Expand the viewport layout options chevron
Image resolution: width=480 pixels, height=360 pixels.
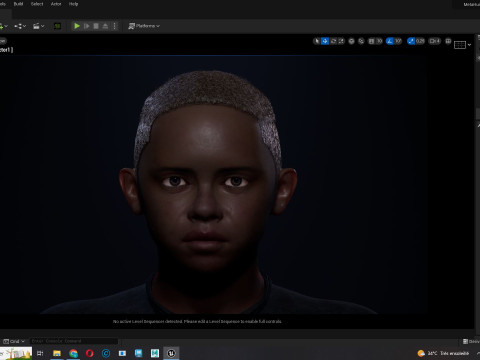[469, 45]
